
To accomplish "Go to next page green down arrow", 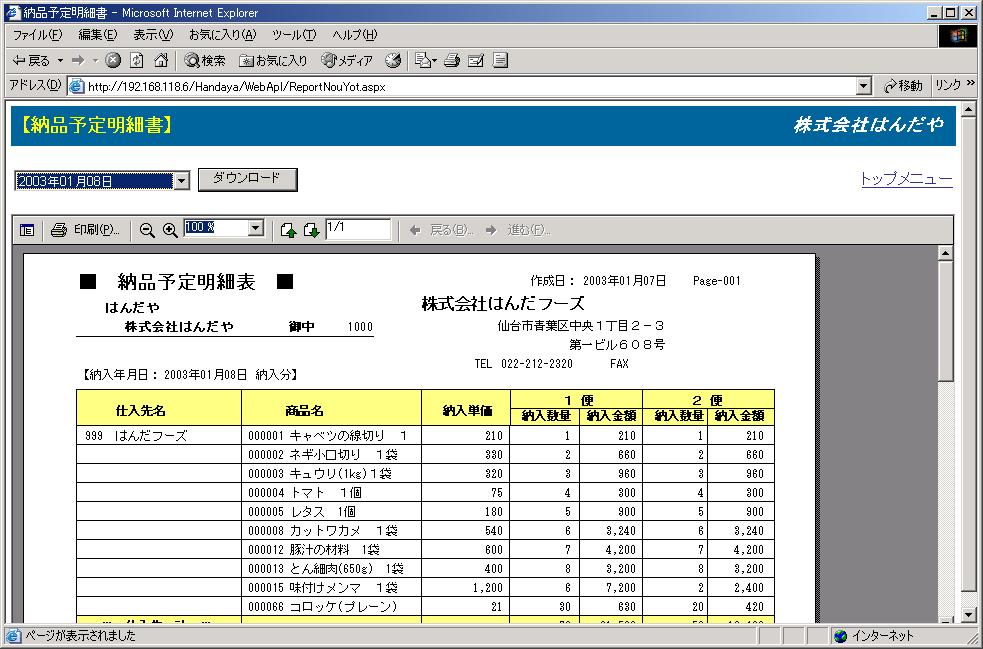I will (312, 230).
